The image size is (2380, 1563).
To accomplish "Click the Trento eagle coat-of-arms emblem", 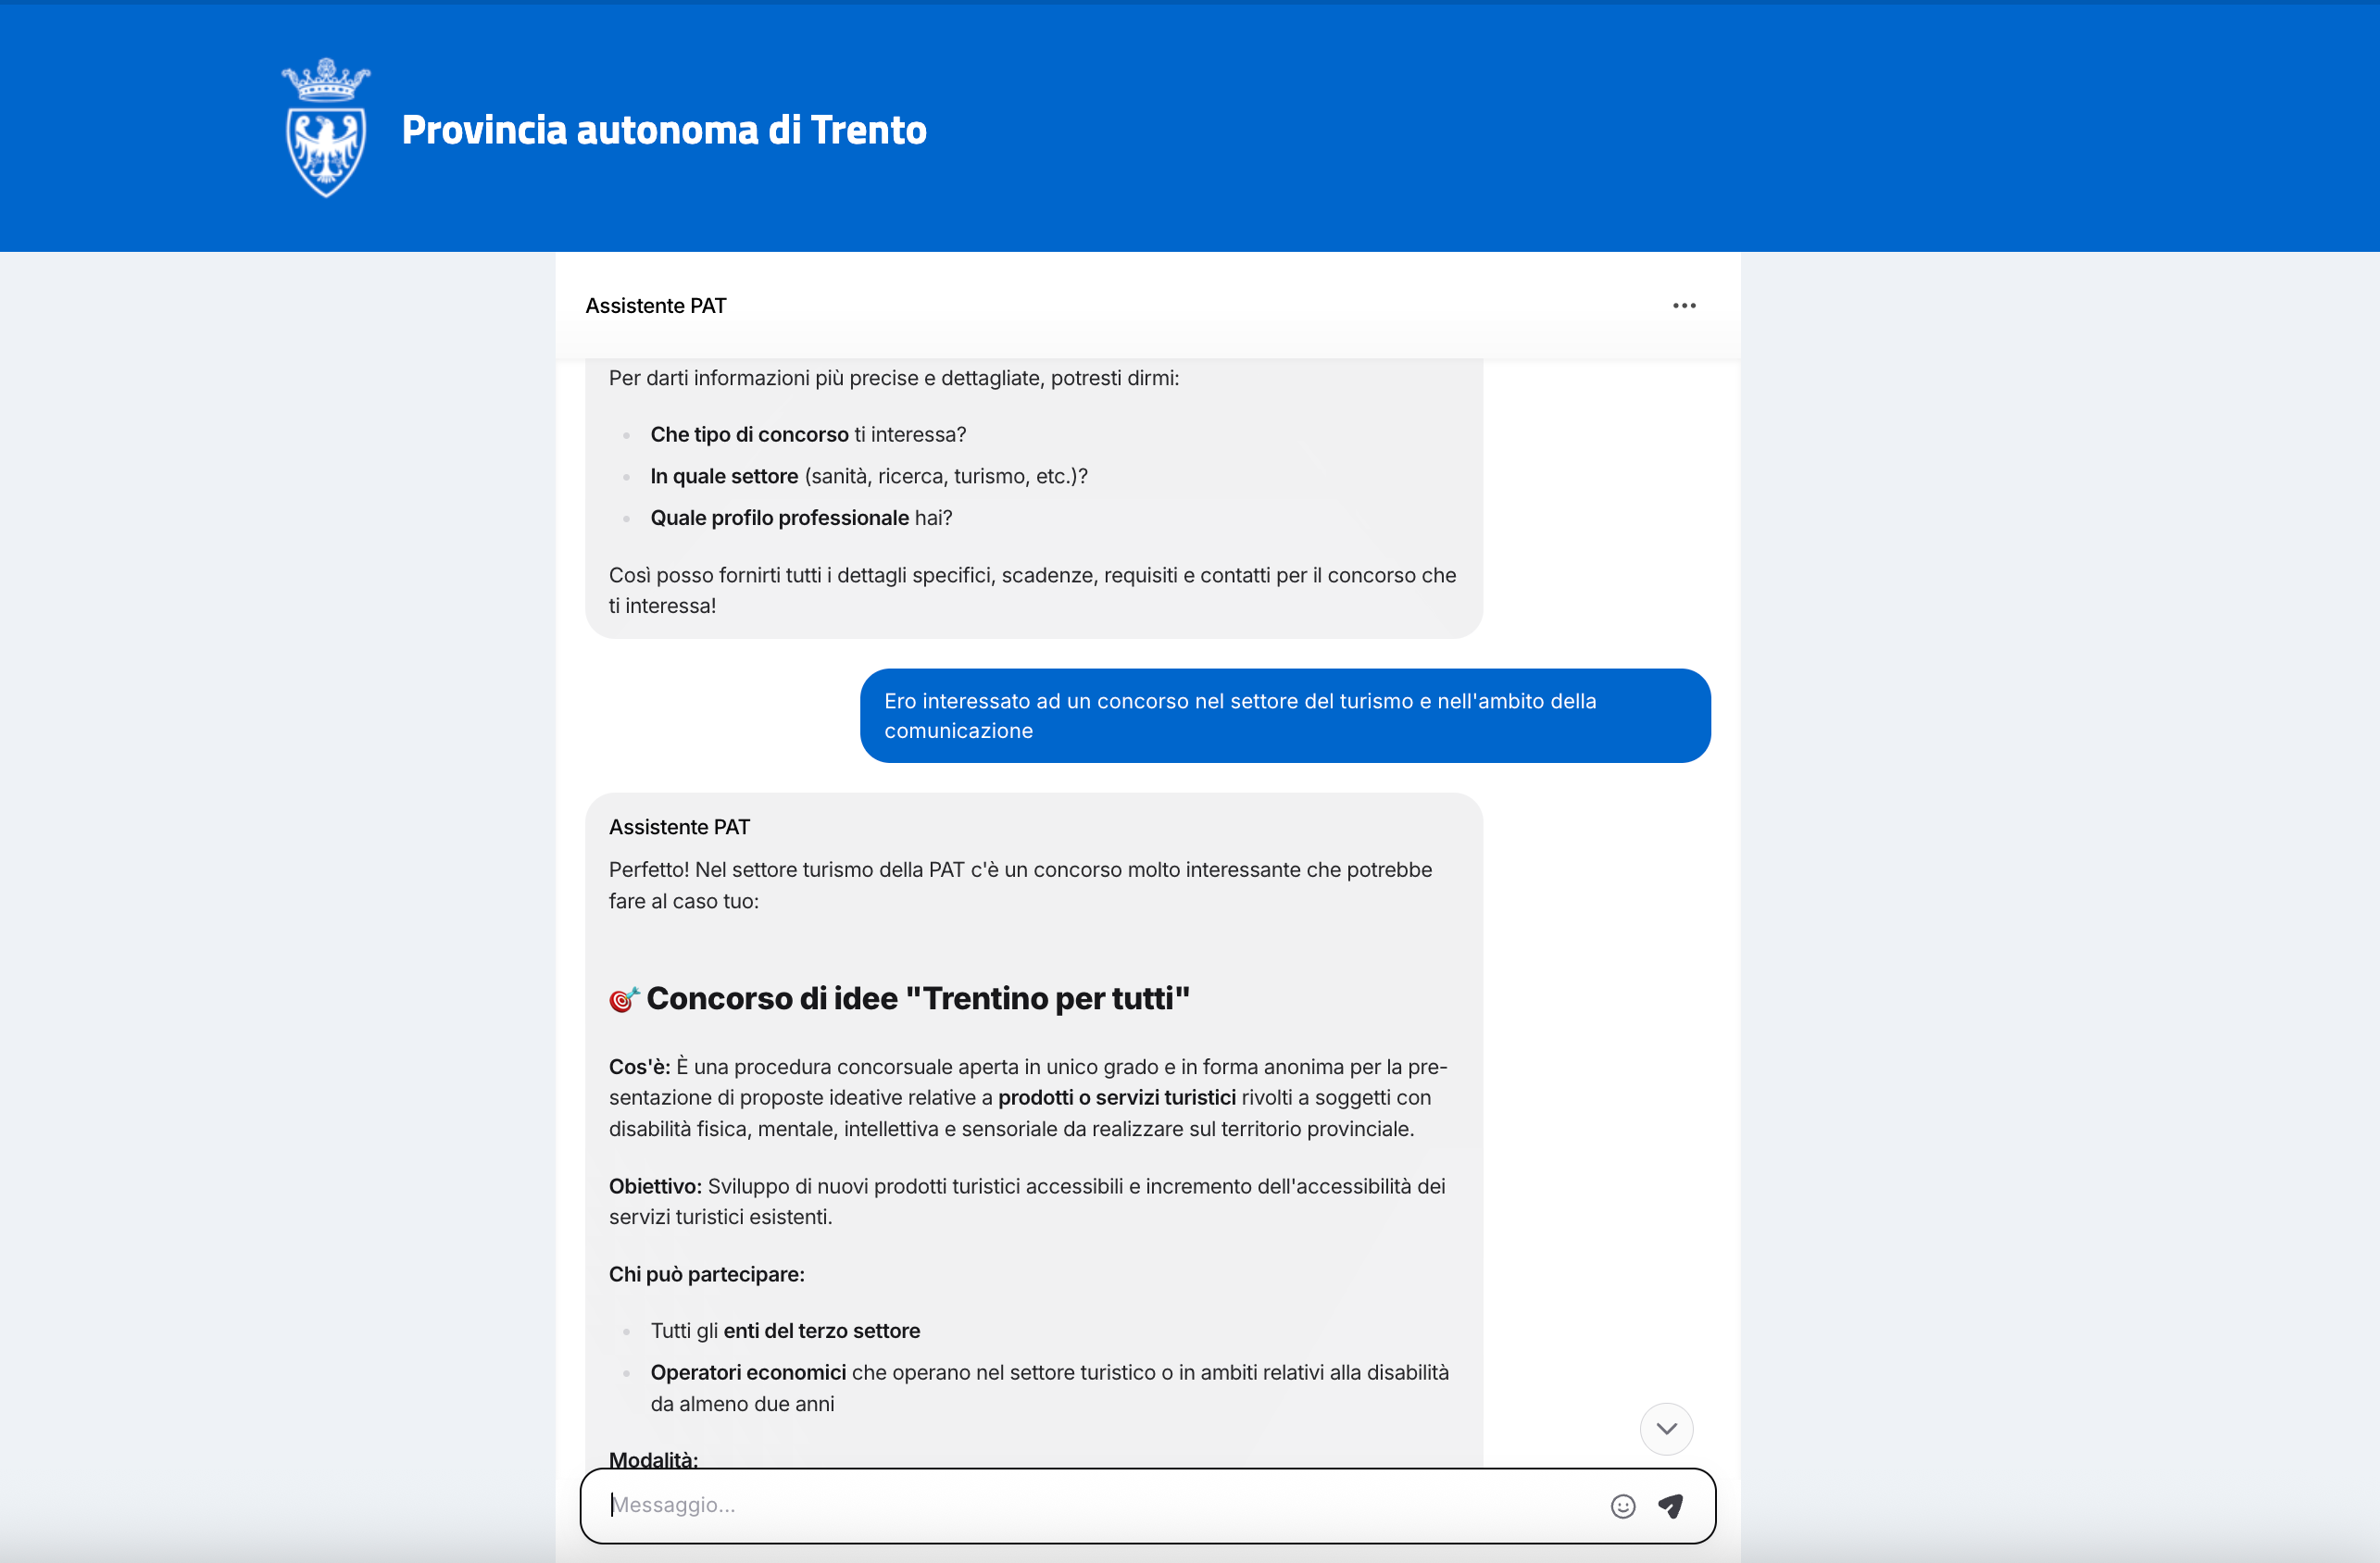I will click(x=325, y=153).
